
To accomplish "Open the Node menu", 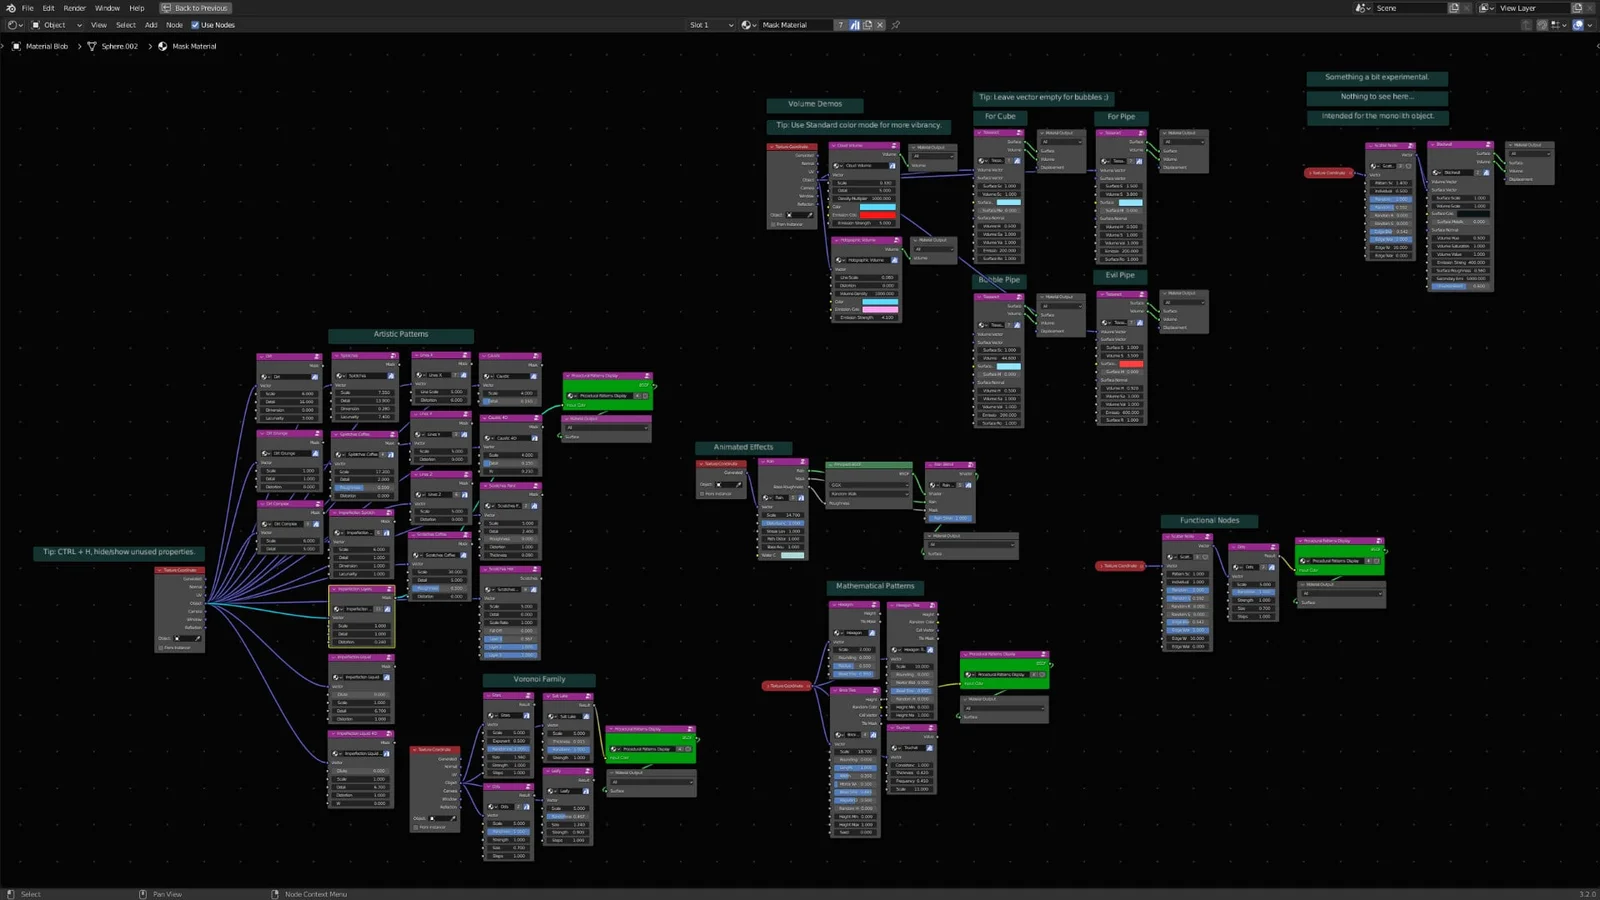I will click(x=174, y=25).
